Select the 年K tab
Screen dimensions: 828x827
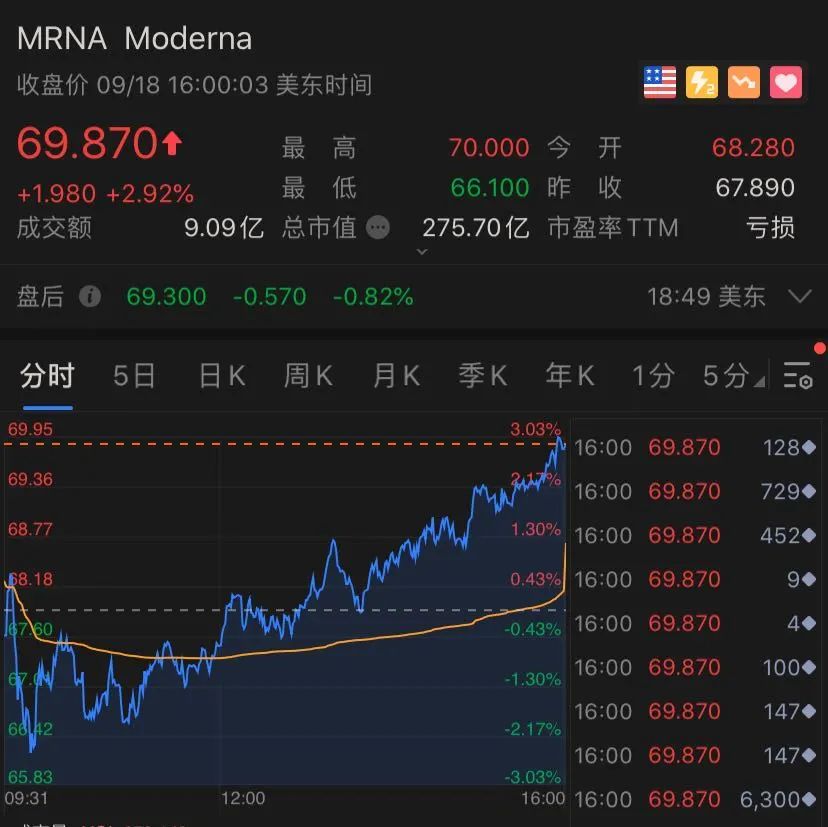click(x=570, y=376)
